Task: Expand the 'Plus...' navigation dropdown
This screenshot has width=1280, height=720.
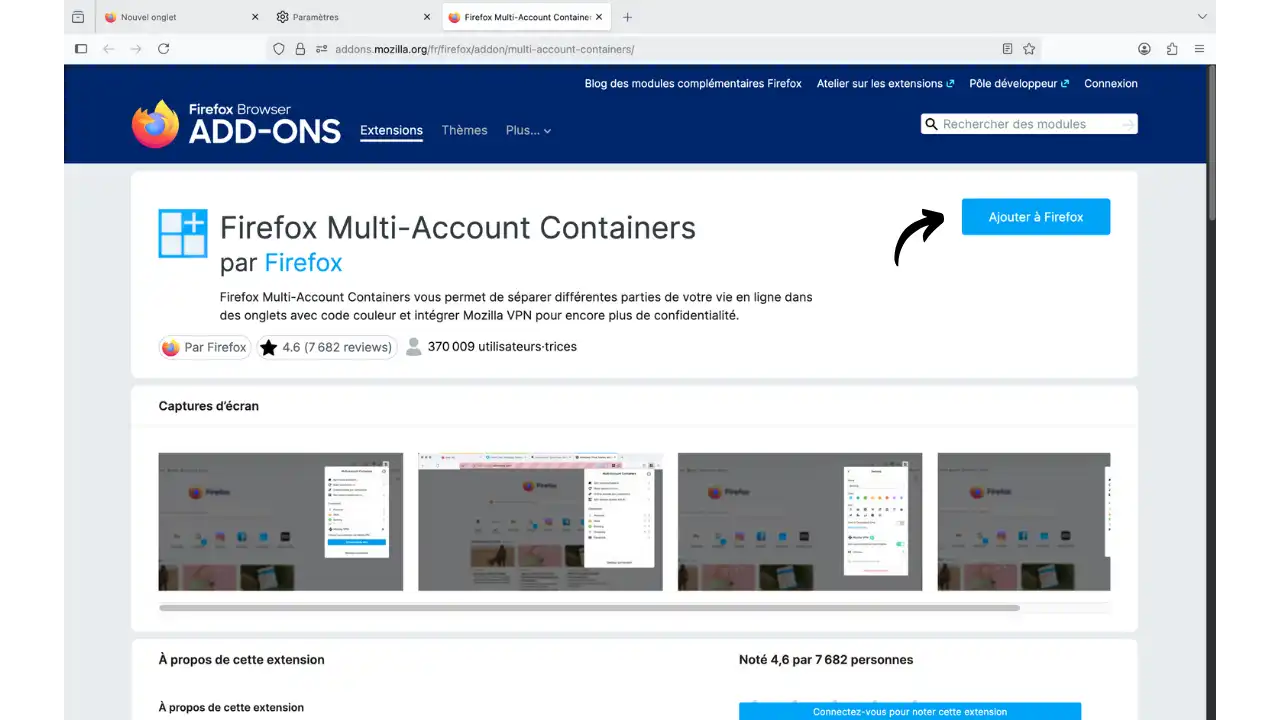Action: pyautogui.click(x=527, y=130)
